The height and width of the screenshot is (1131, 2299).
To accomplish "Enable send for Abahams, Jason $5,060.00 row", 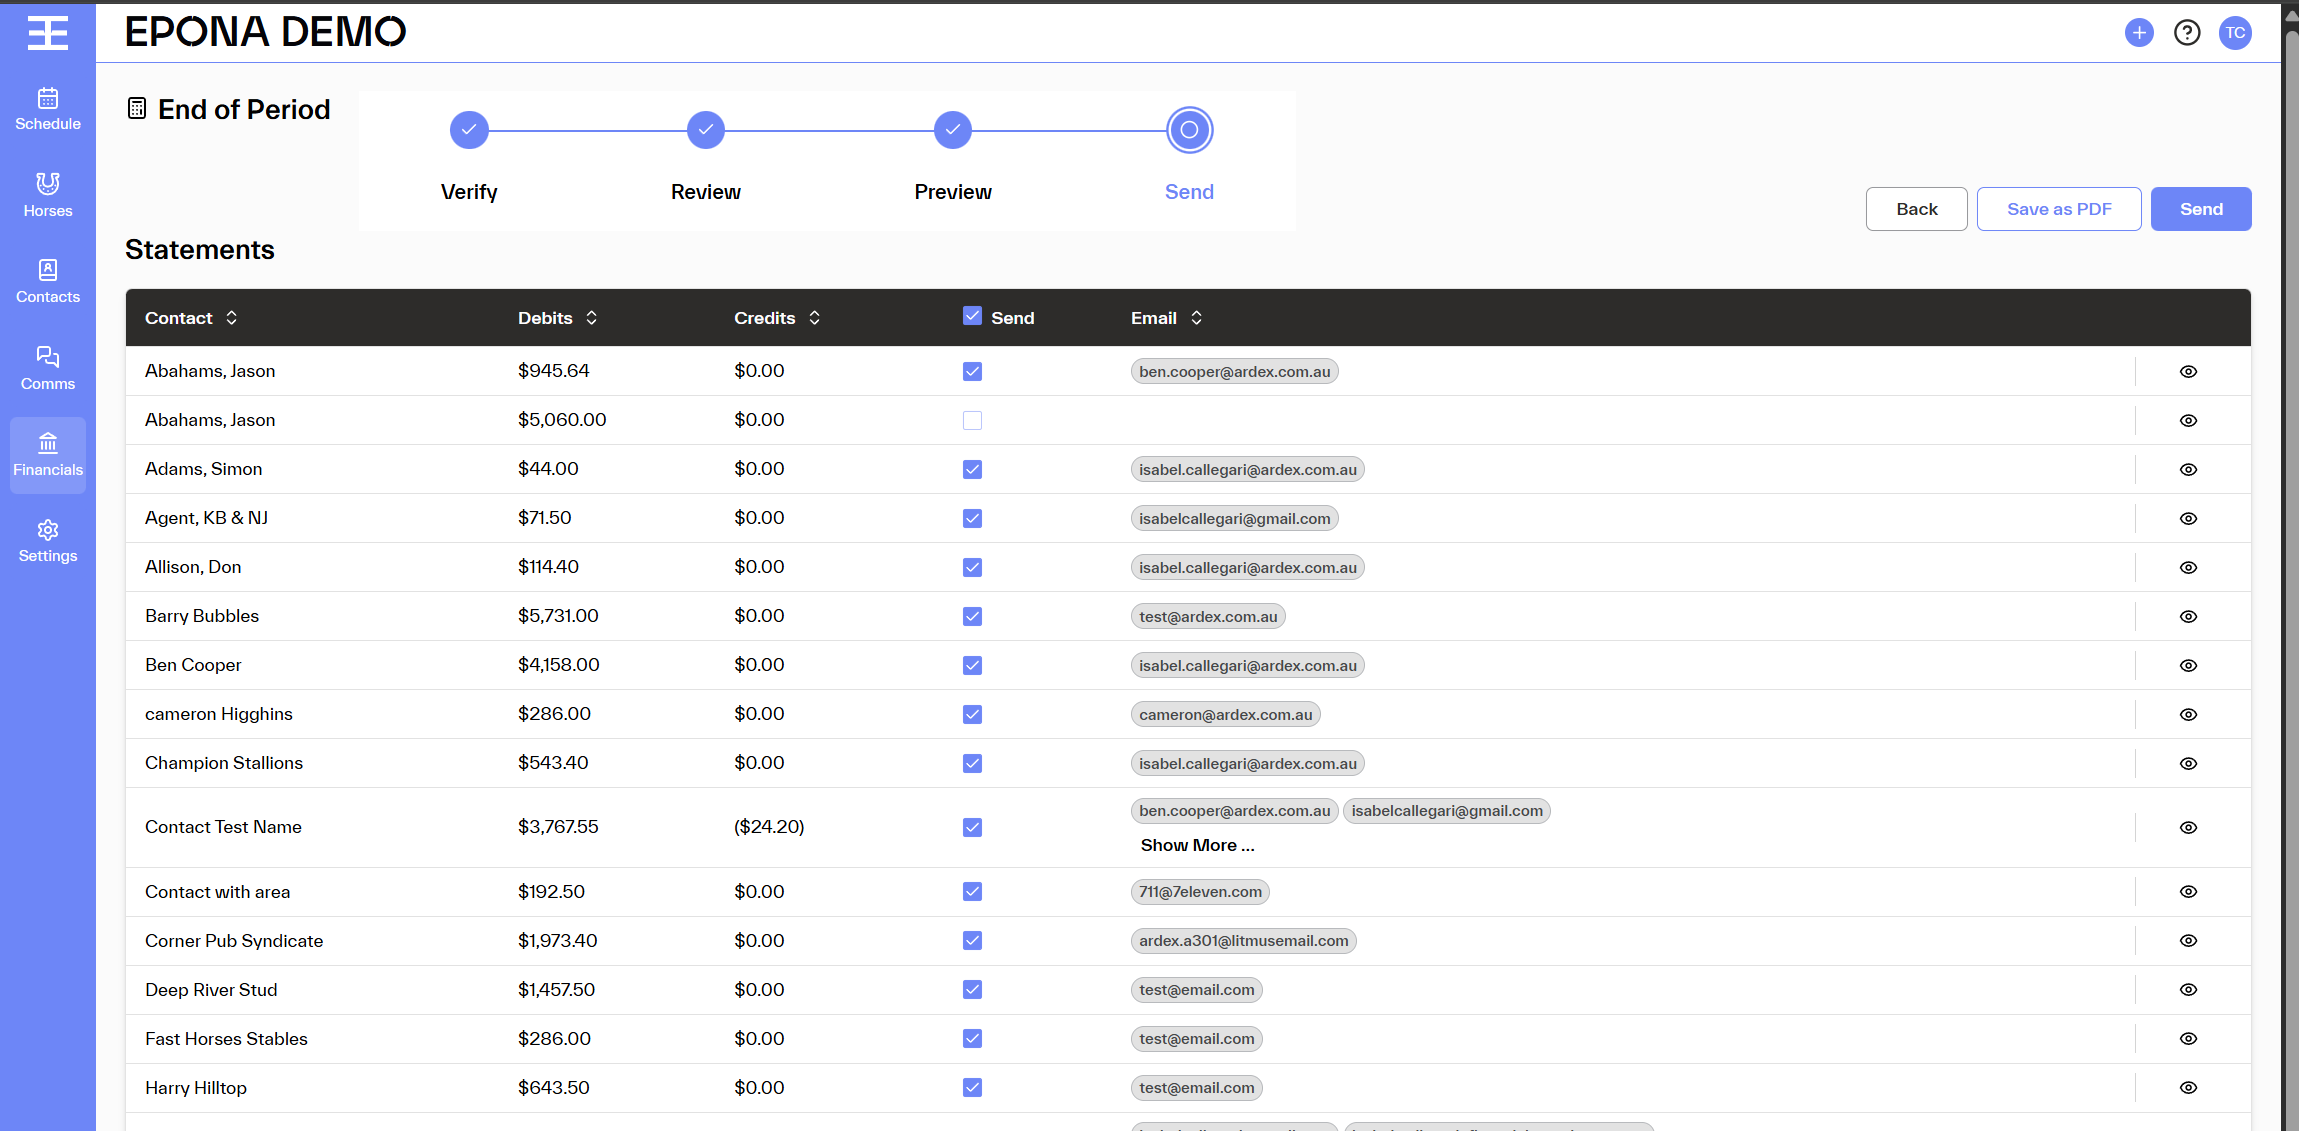I will tap(972, 421).
